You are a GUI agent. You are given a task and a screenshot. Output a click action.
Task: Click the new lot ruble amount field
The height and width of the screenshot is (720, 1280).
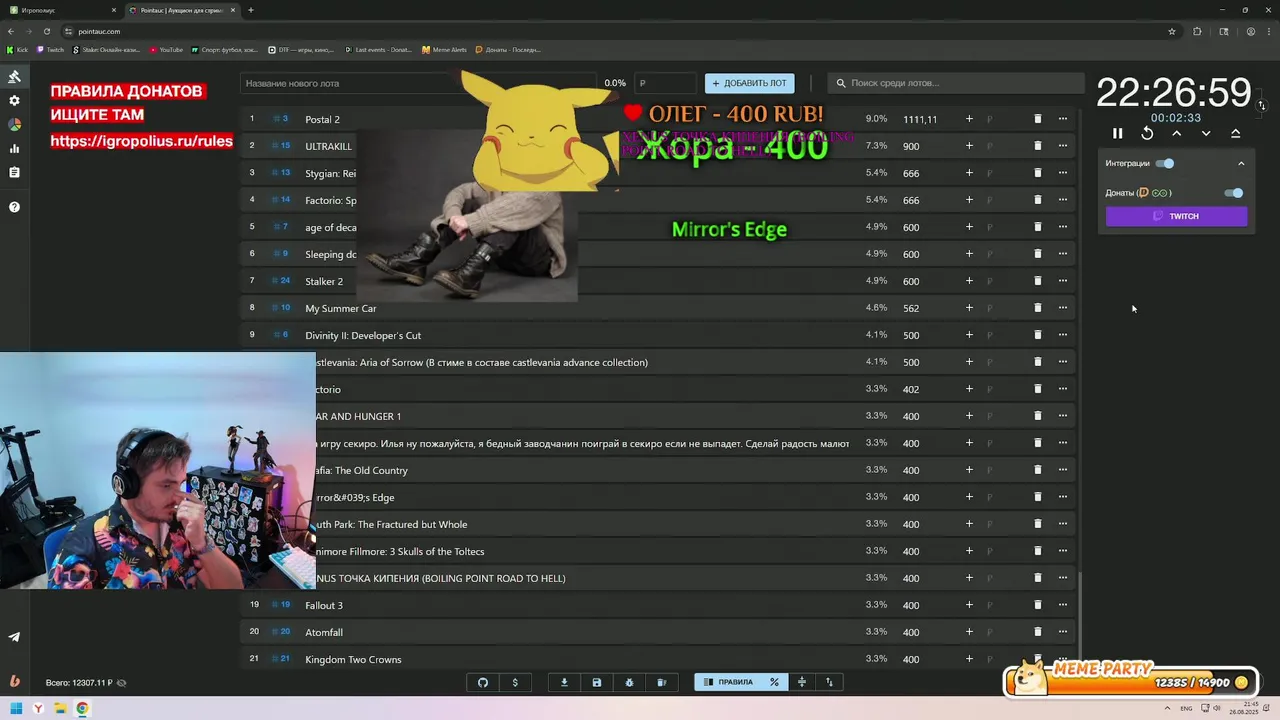(x=665, y=83)
